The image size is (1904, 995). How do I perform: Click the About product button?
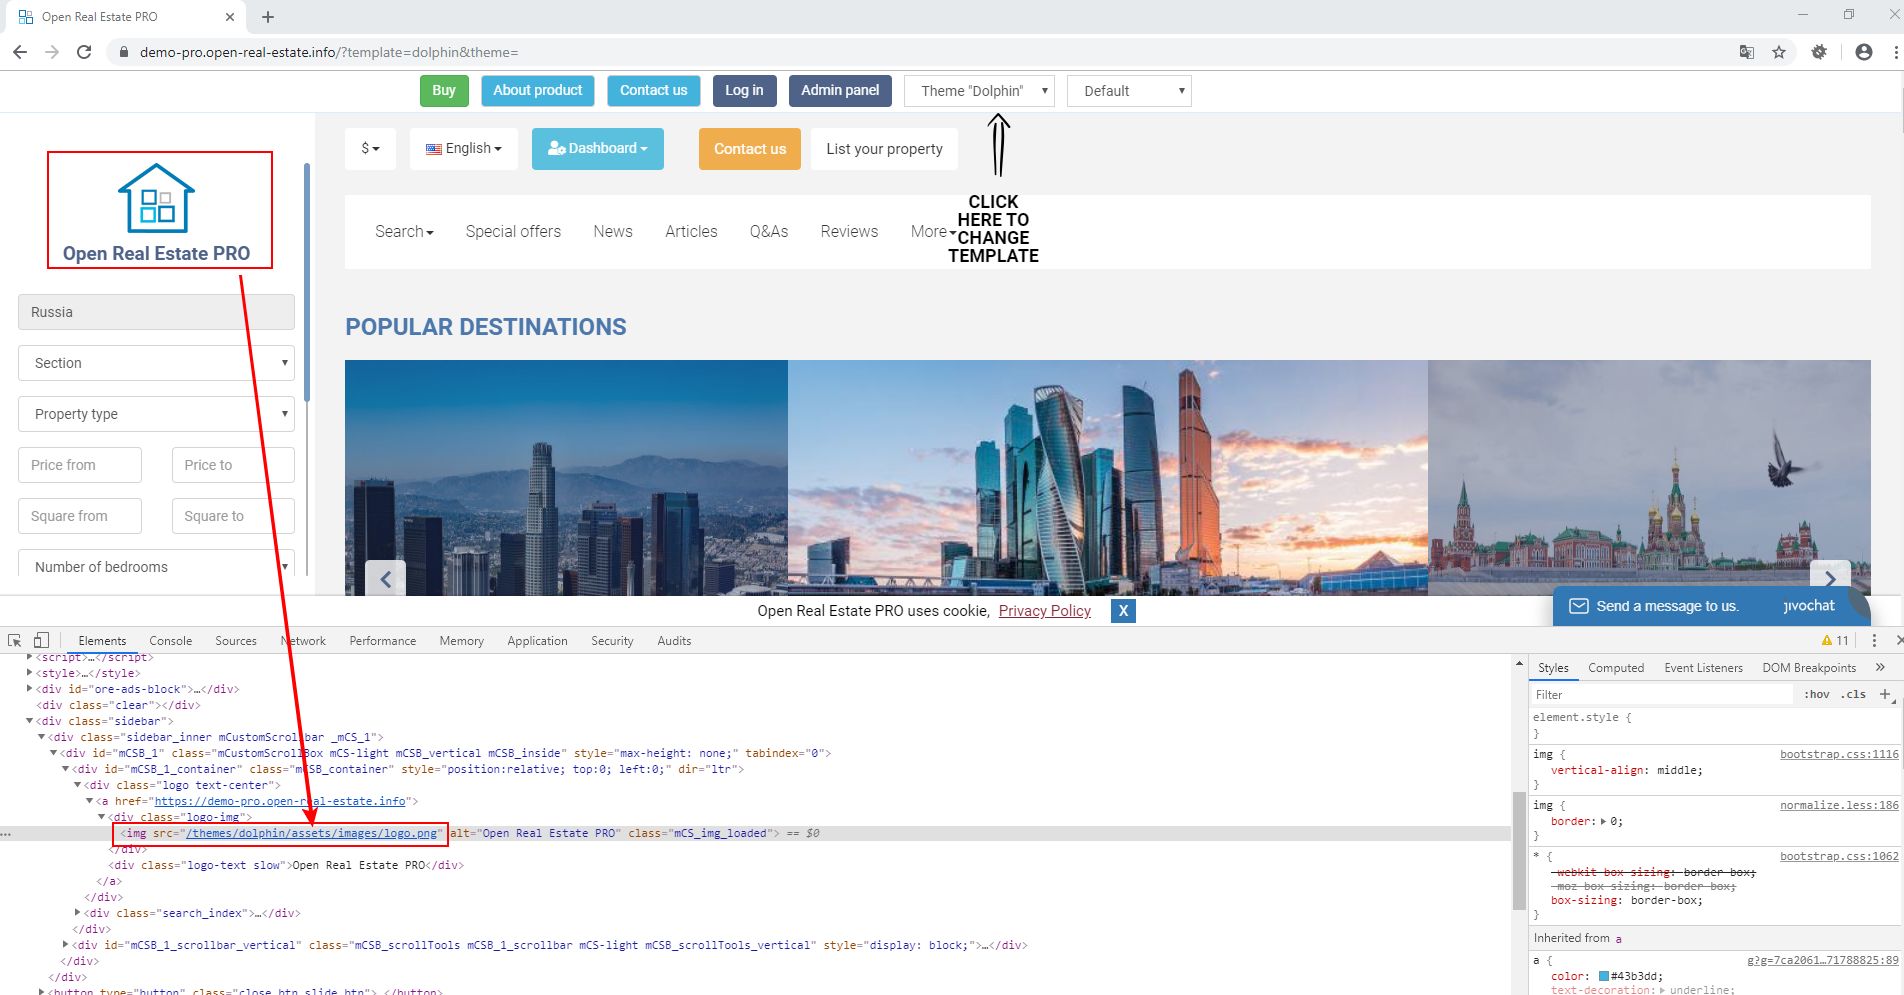pos(538,90)
